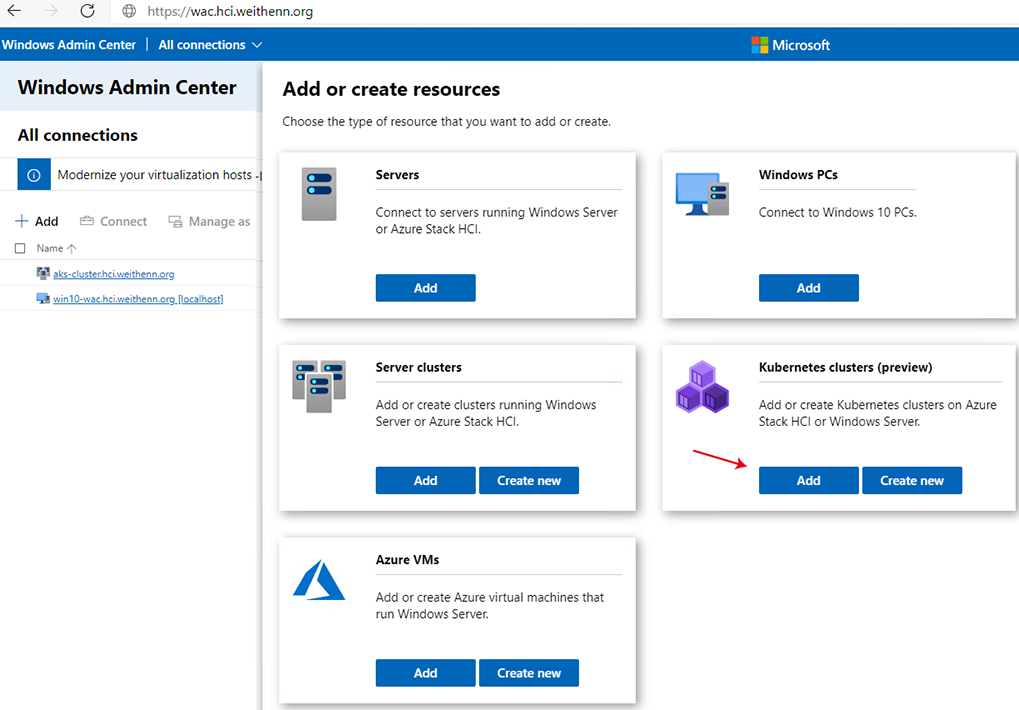
Task: Go back with the browser back arrow
Action: 14,11
